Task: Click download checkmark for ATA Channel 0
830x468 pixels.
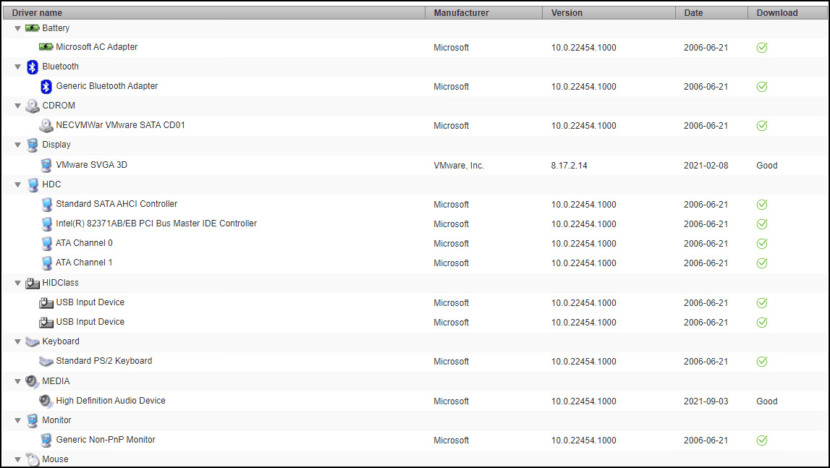Action: (762, 244)
